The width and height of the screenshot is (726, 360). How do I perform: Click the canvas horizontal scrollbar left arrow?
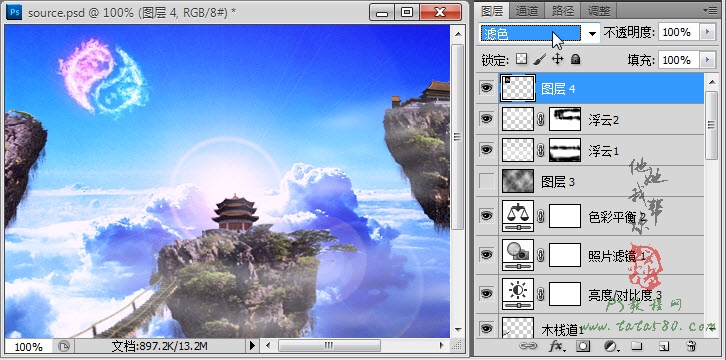pyautogui.click(x=268, y=345)
